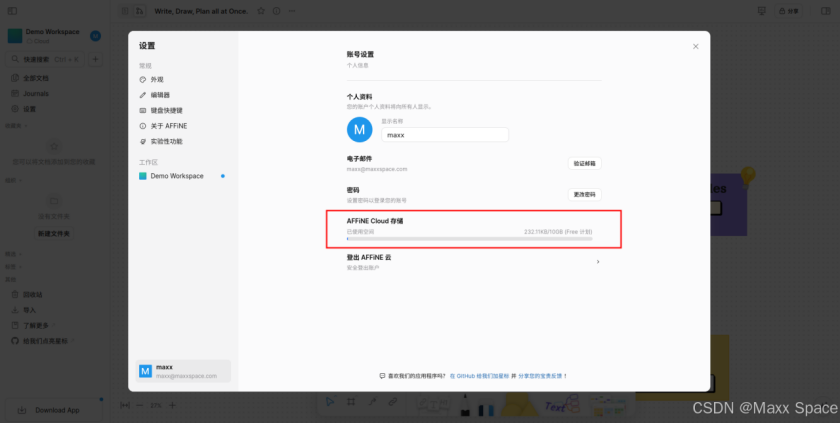840x423 pixels.
Task: Click the zoom in plus icon
Action: 172,405
